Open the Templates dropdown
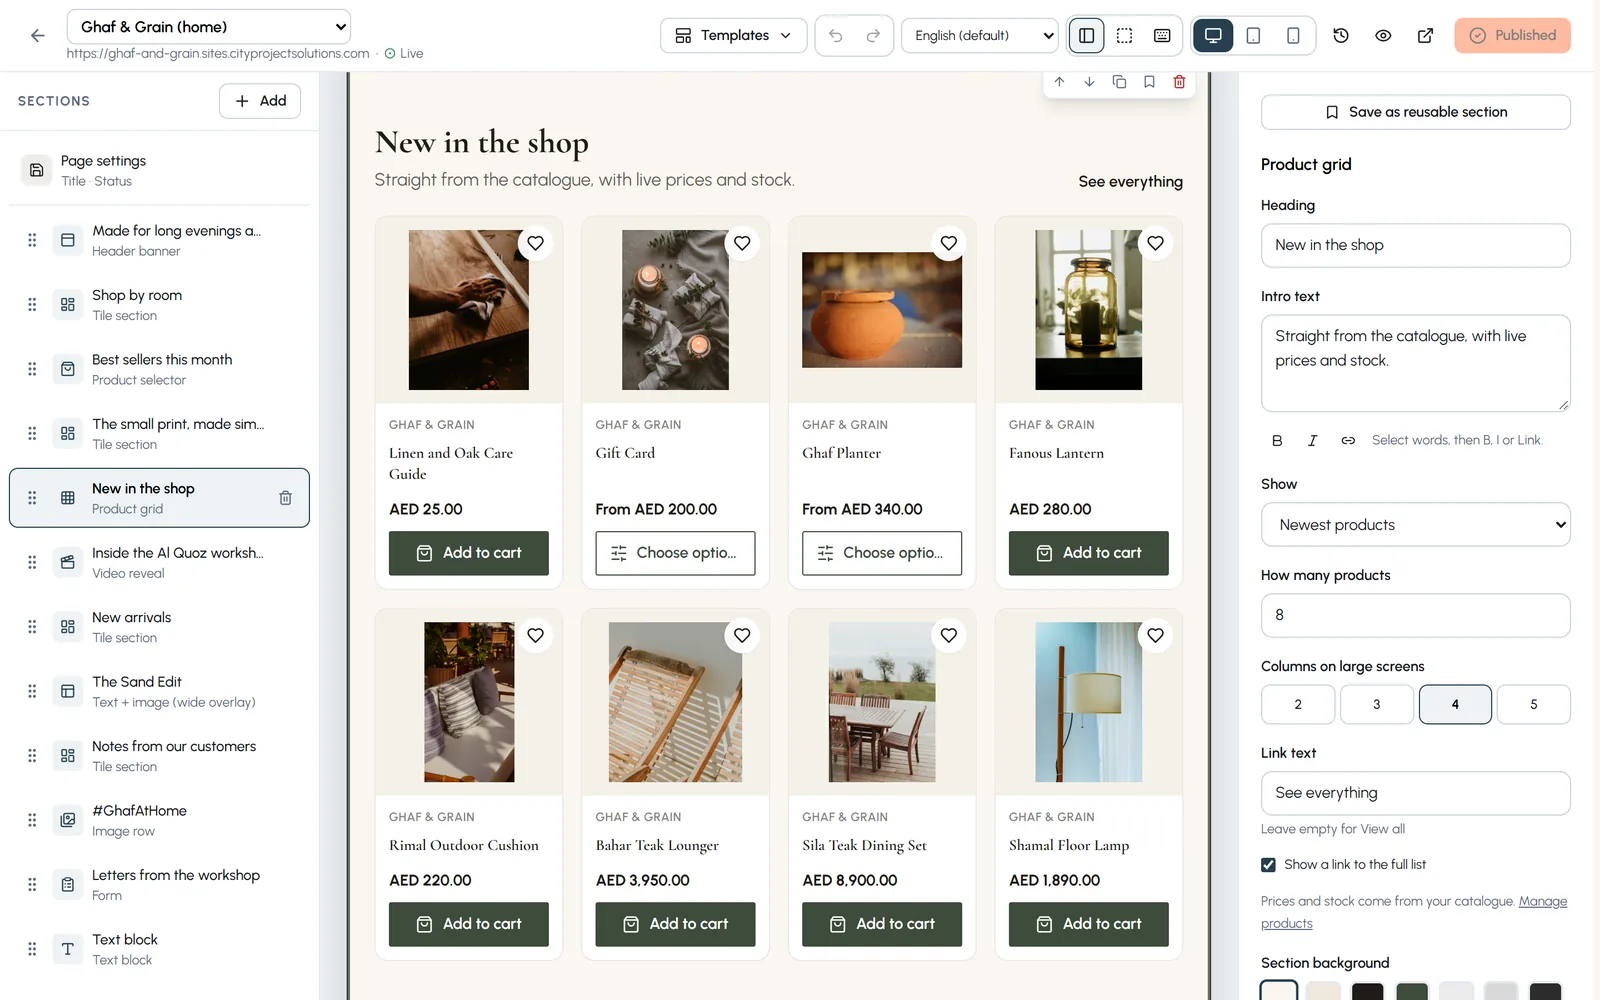The width and height of the screenshot is (1600, 1000). click(733, 35)
